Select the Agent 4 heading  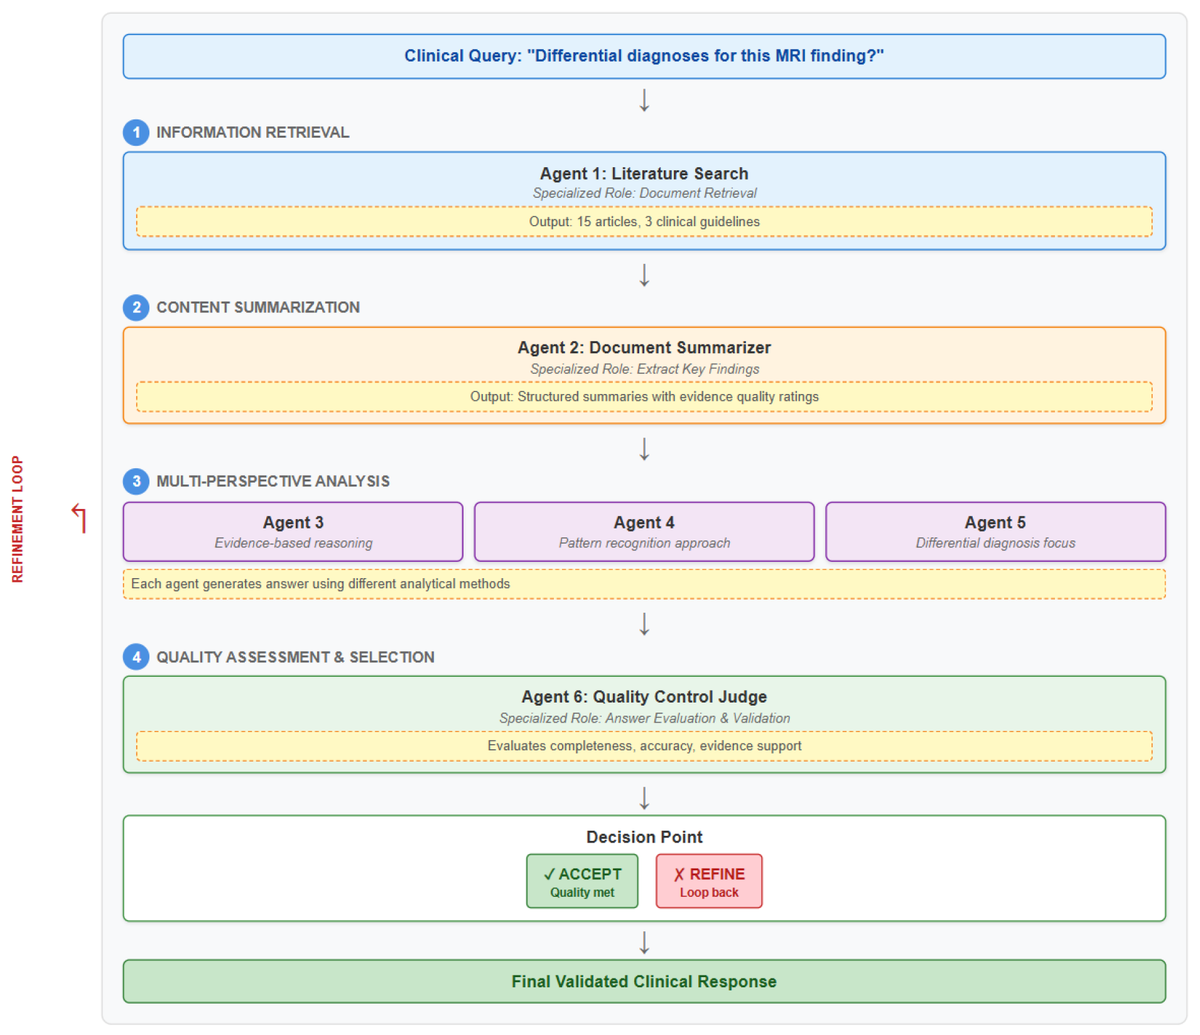pyautogui.click(x=644, y=522)
